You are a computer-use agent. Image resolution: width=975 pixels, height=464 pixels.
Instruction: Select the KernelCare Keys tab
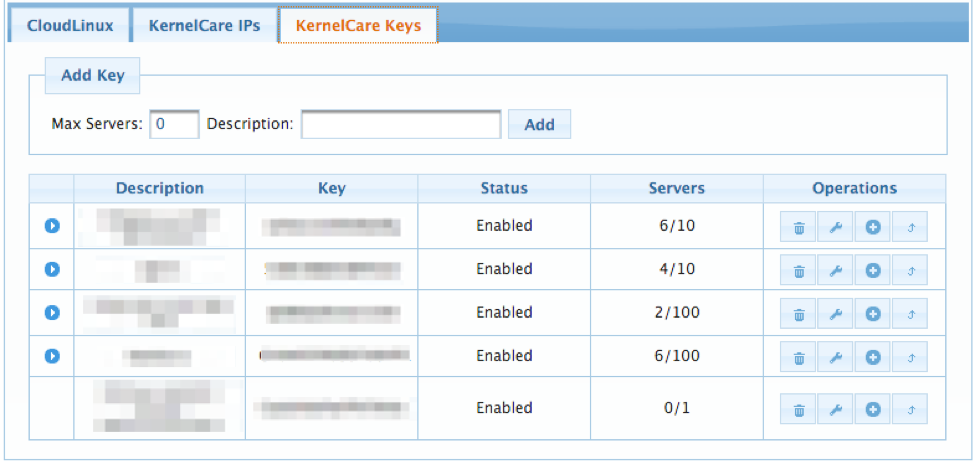coord(358,26)
